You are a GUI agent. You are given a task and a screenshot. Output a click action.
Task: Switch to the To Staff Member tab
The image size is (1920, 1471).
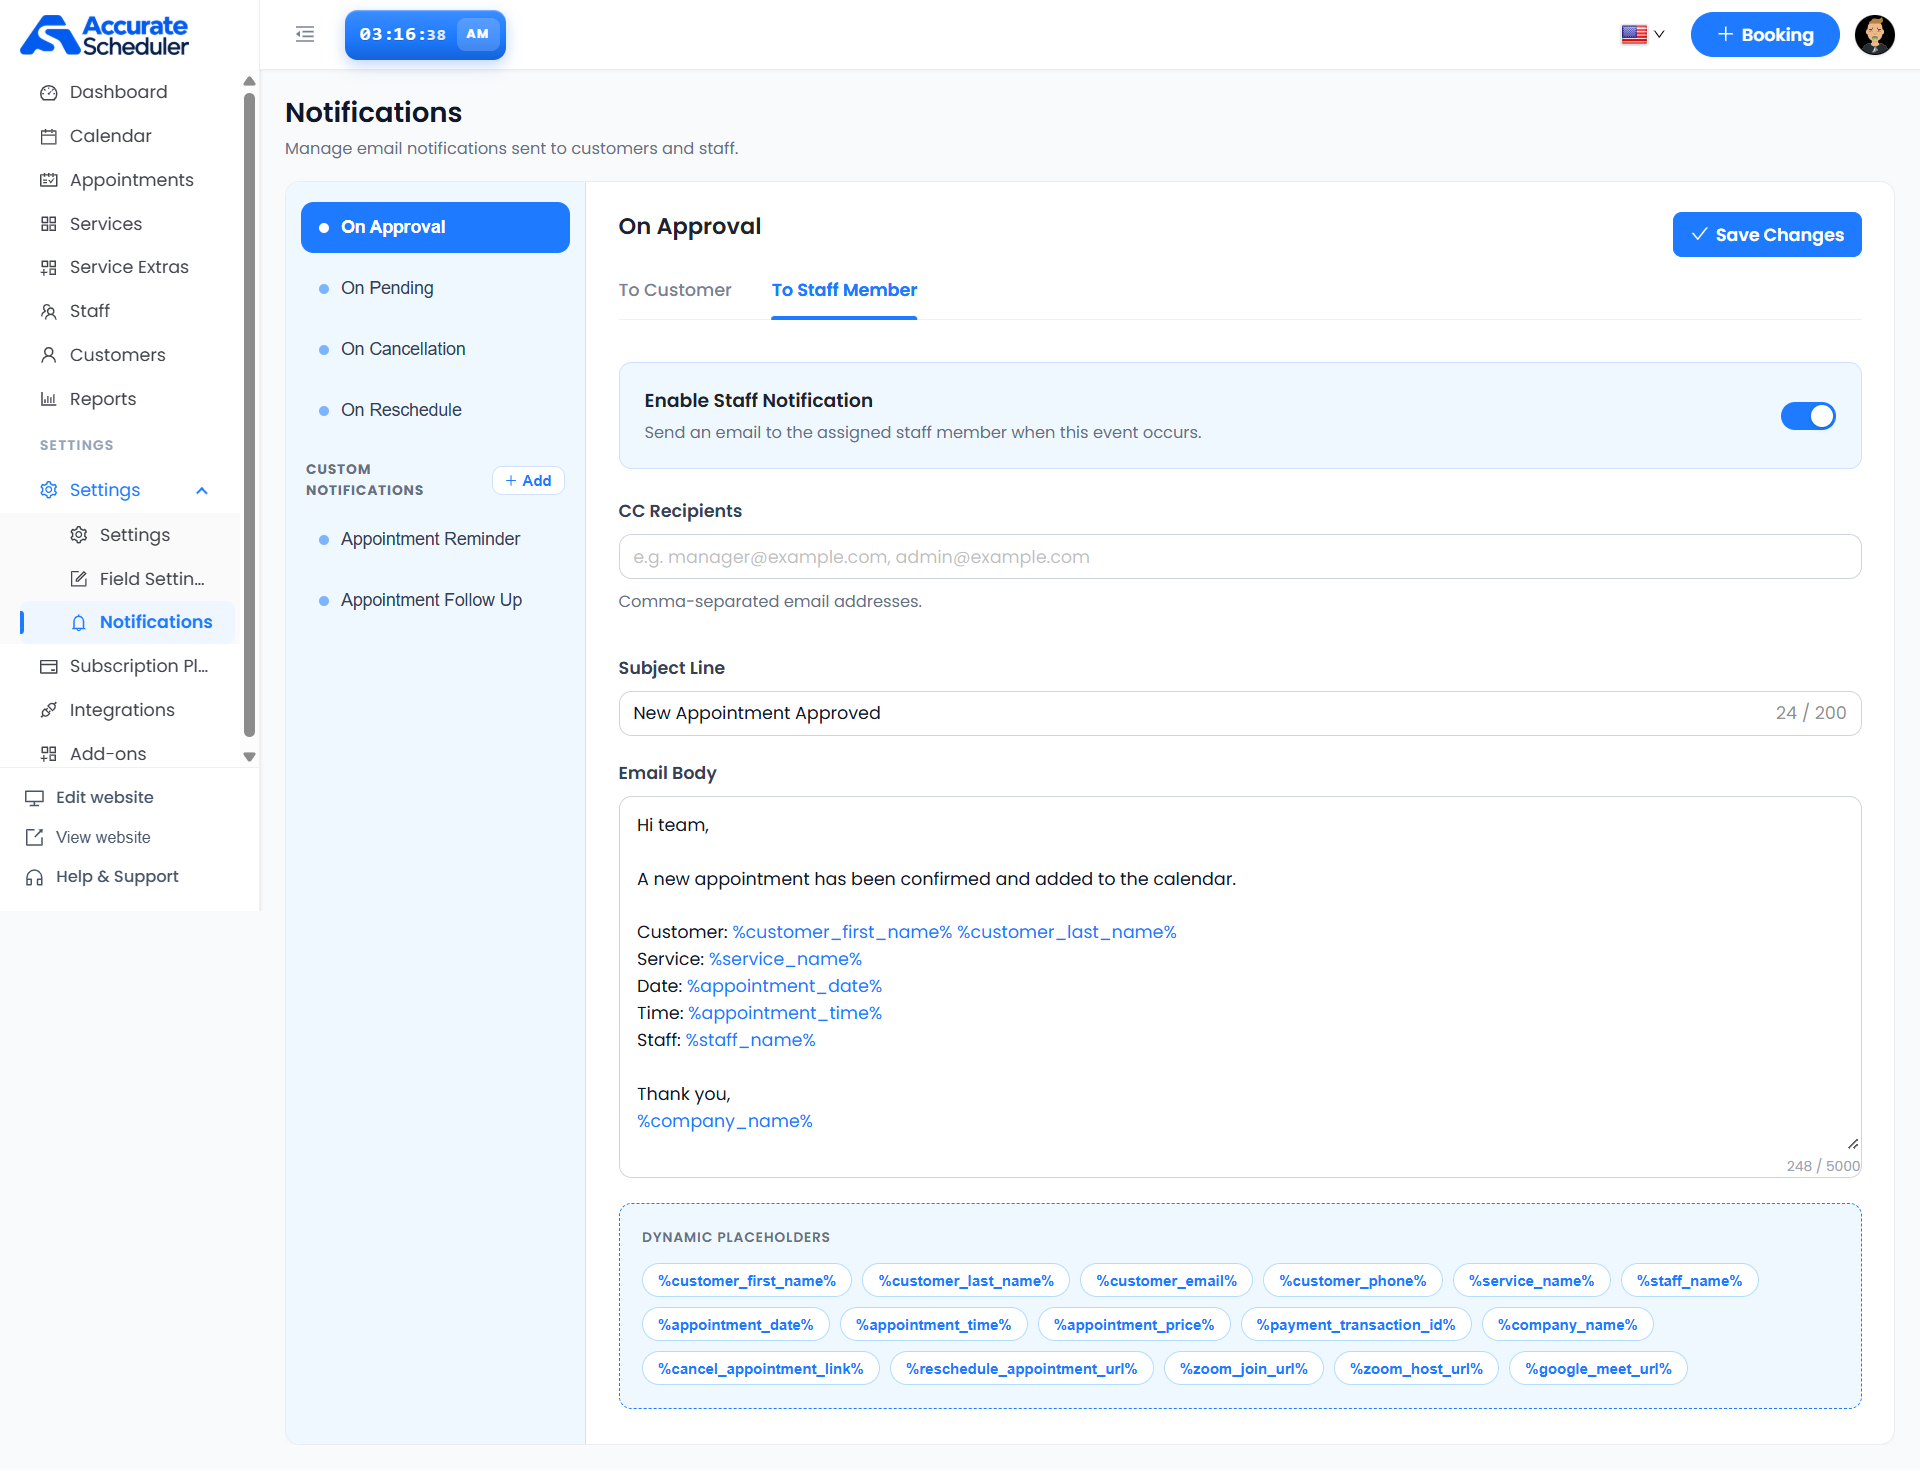(844, 290)
